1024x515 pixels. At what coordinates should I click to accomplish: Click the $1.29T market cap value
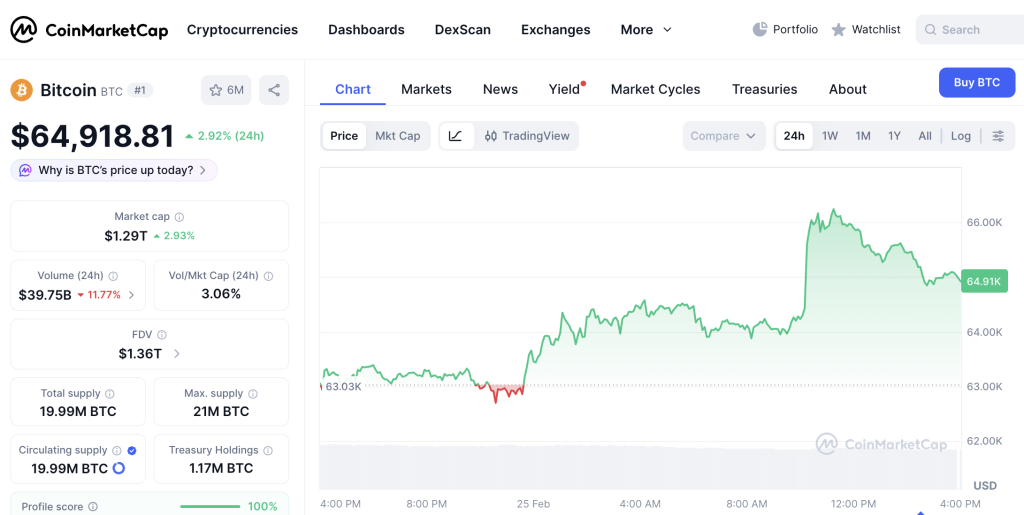[126, 236]
